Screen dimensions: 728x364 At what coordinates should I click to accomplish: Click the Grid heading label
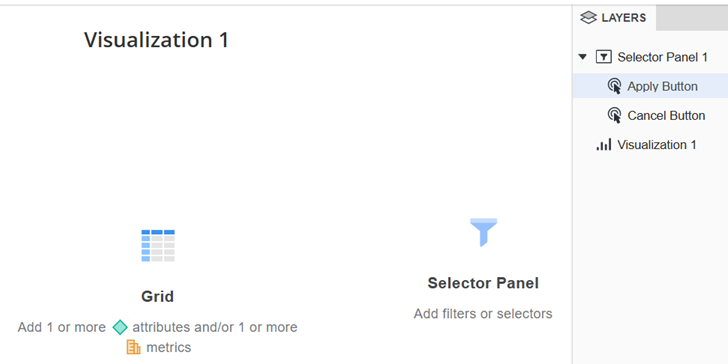click(x=157, y=296)
